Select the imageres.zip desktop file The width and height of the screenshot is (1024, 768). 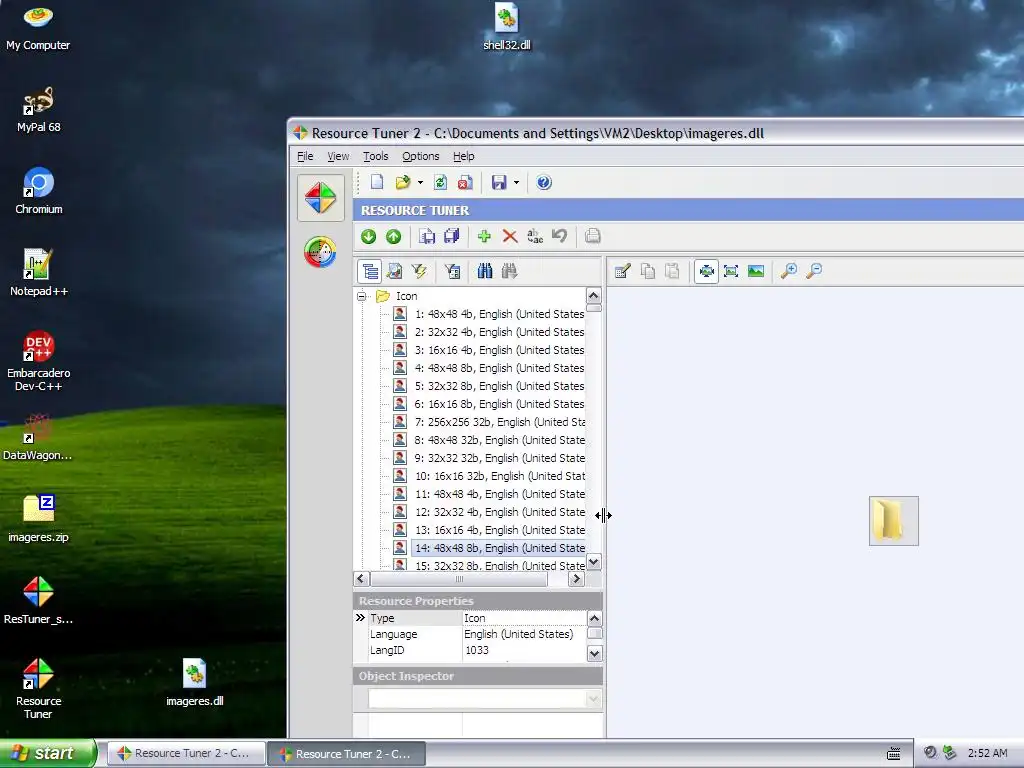(x=39, y=519)
